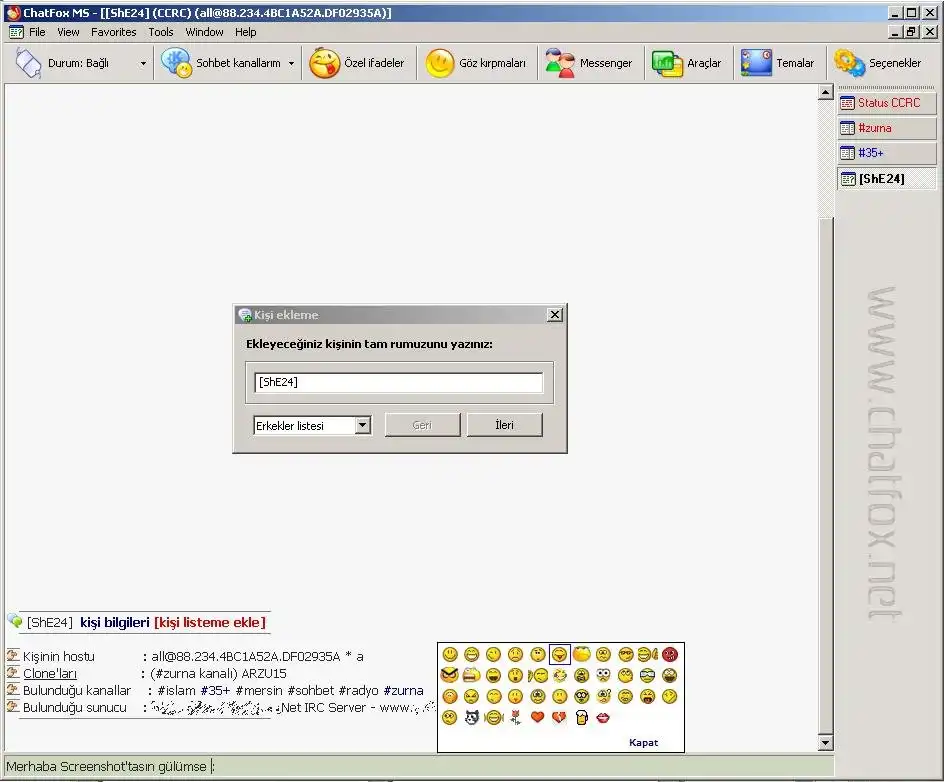This screenshot has height=782, width=944.
Task: Open the View menu
Action: [x=68, y=32]
